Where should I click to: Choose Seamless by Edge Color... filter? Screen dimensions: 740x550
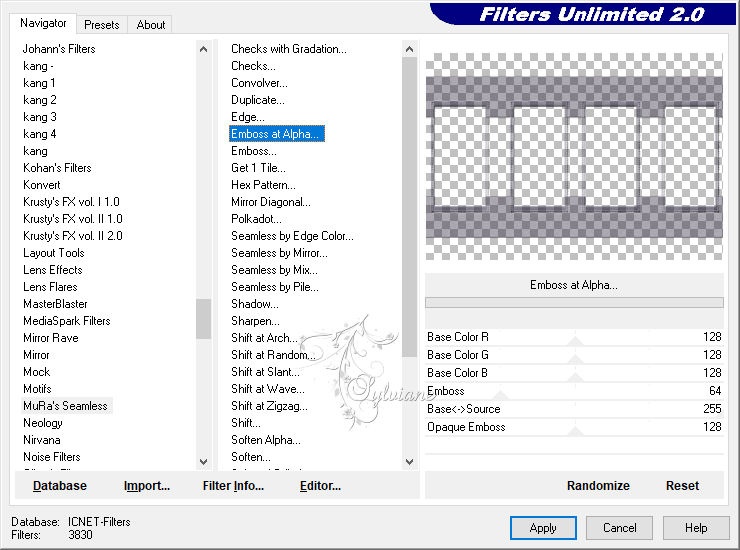point(292,236)
